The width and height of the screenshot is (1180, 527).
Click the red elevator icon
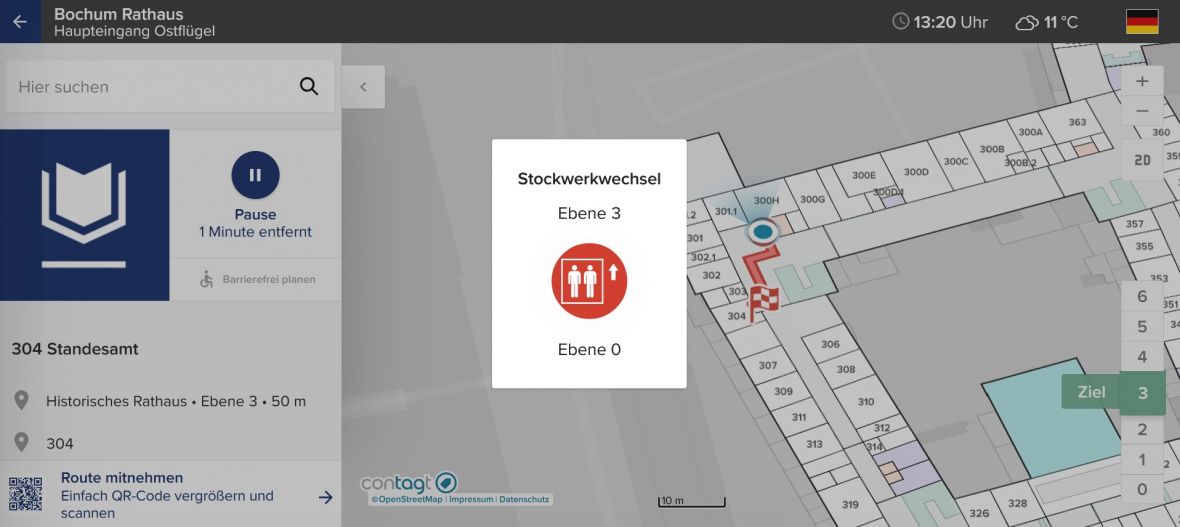589,281
